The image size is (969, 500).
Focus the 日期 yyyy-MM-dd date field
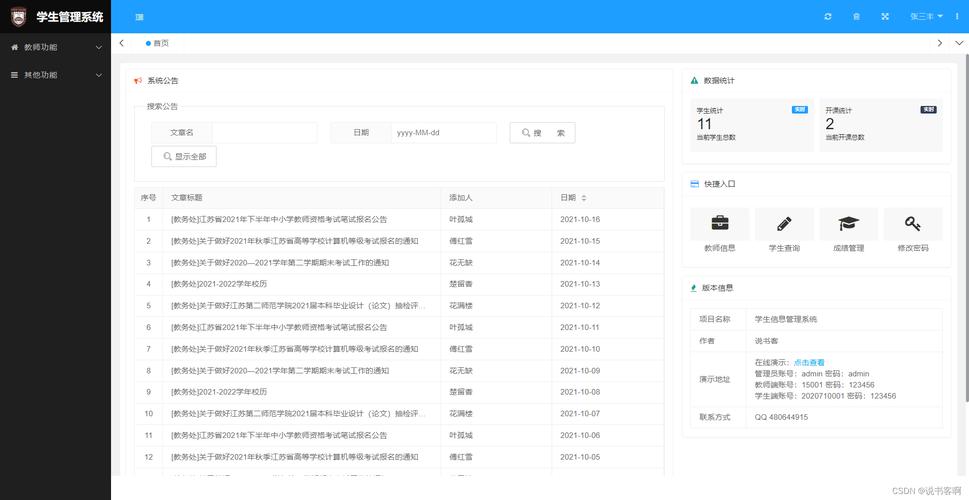443,132
